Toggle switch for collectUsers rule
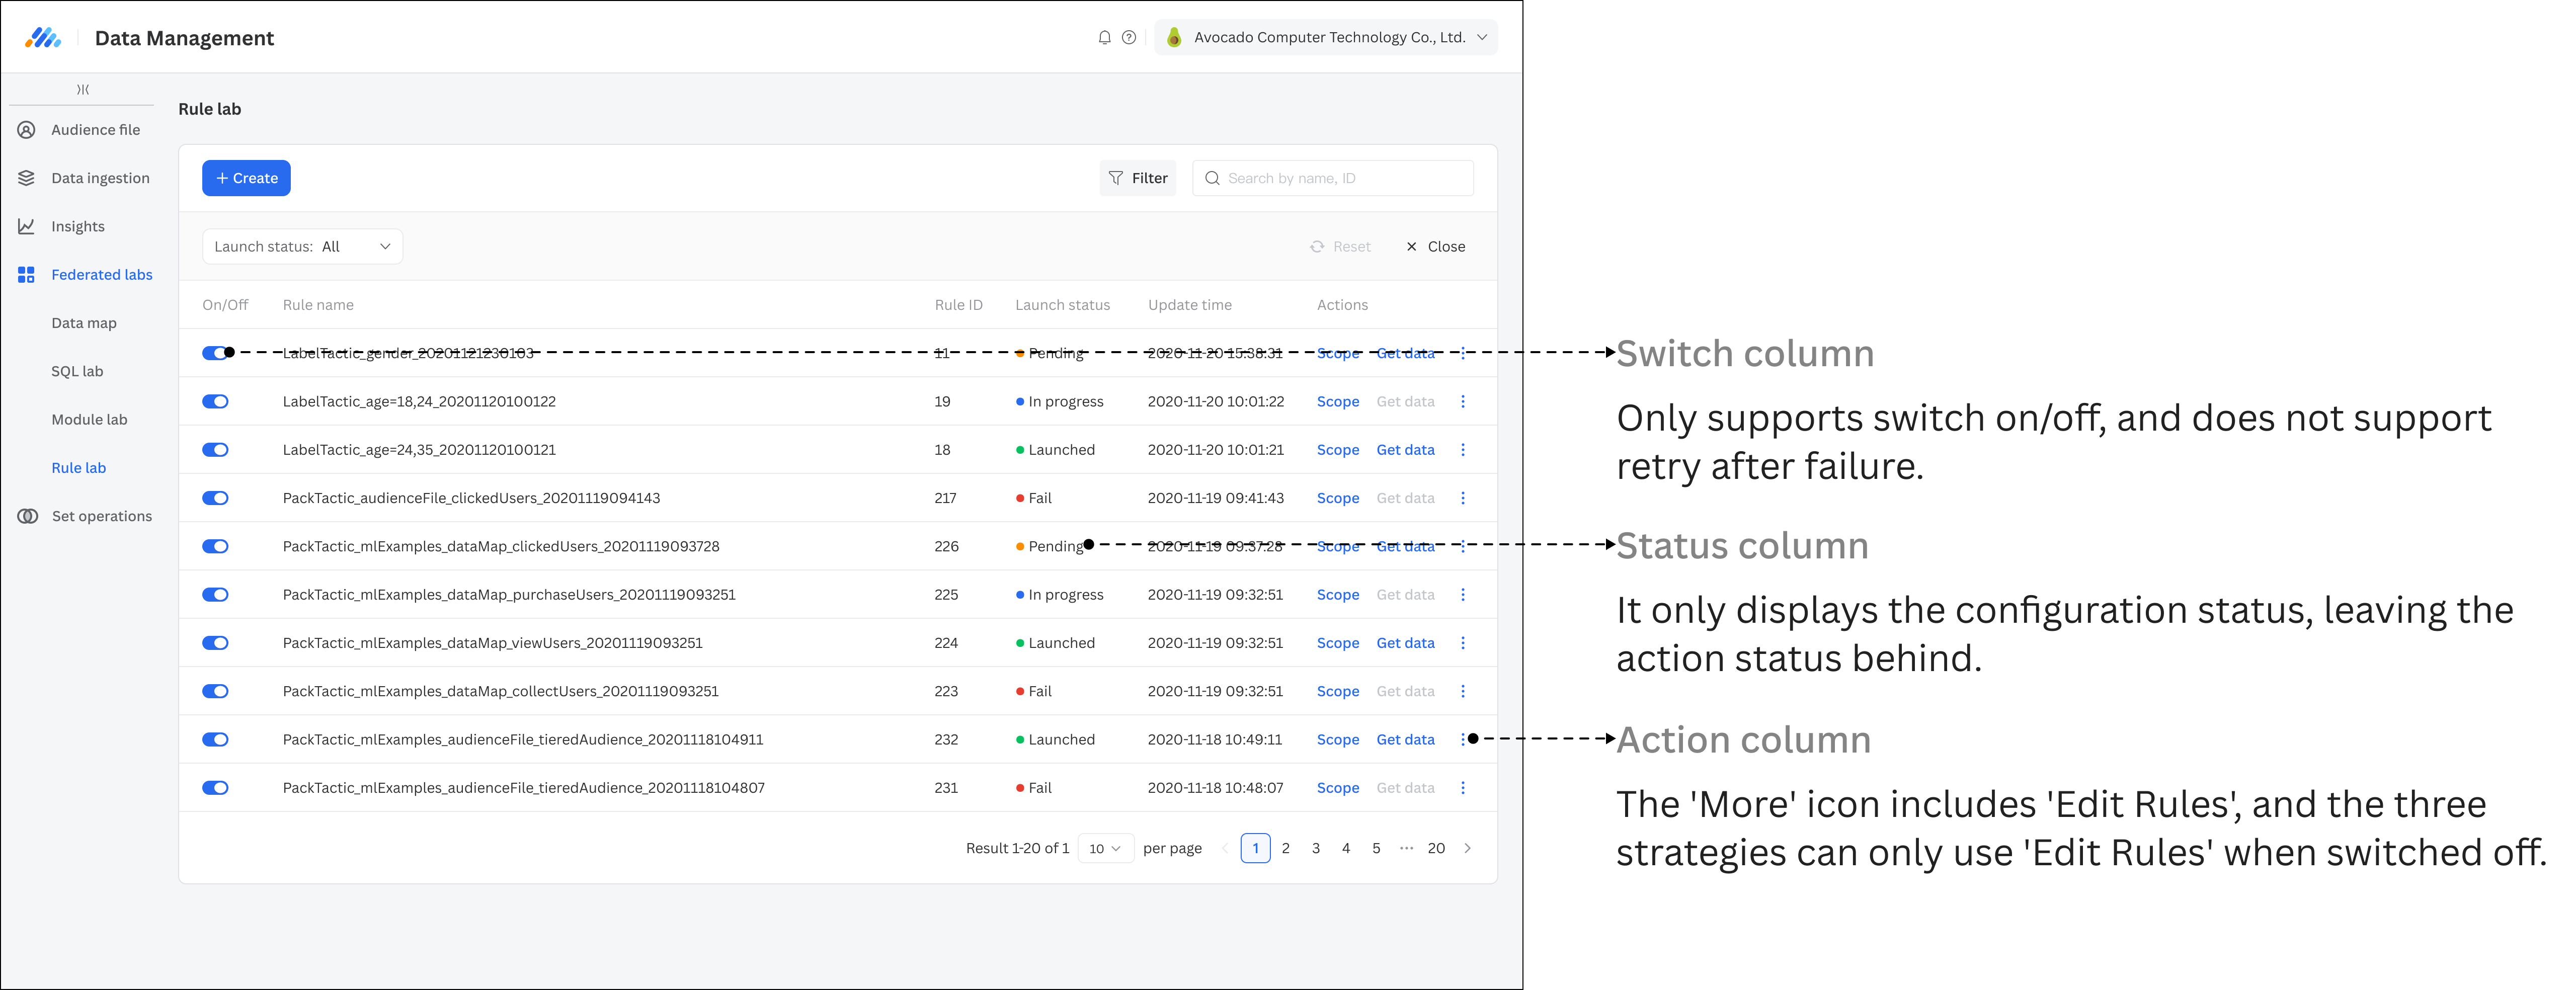 tap(215, 691)
